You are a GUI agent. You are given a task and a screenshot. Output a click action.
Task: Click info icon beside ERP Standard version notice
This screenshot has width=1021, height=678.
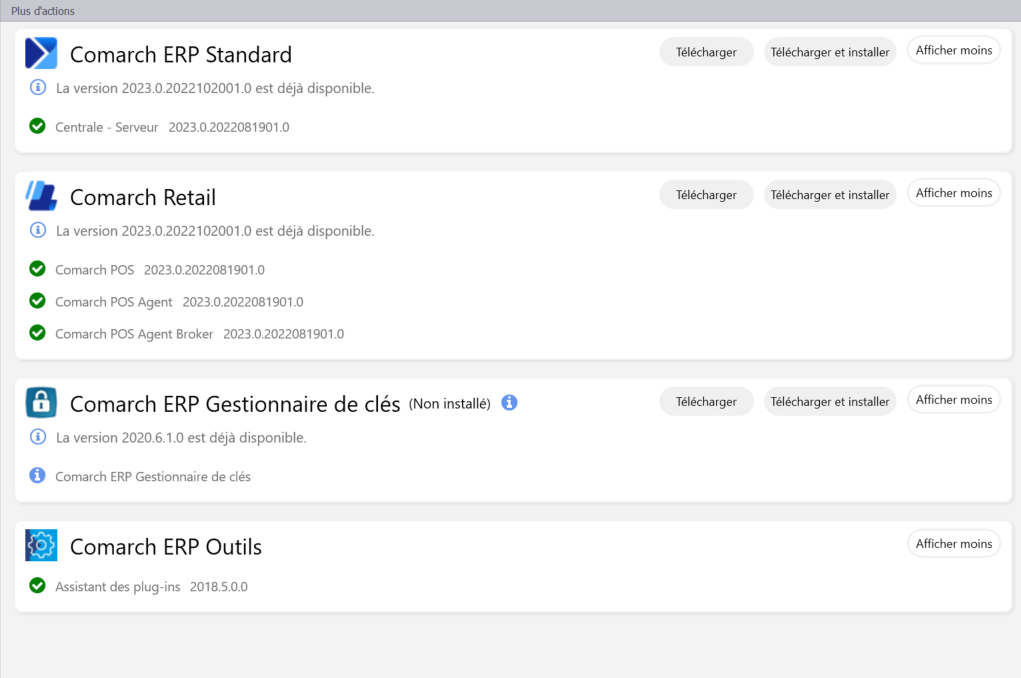pyautogui.click(x=38, y=87)
